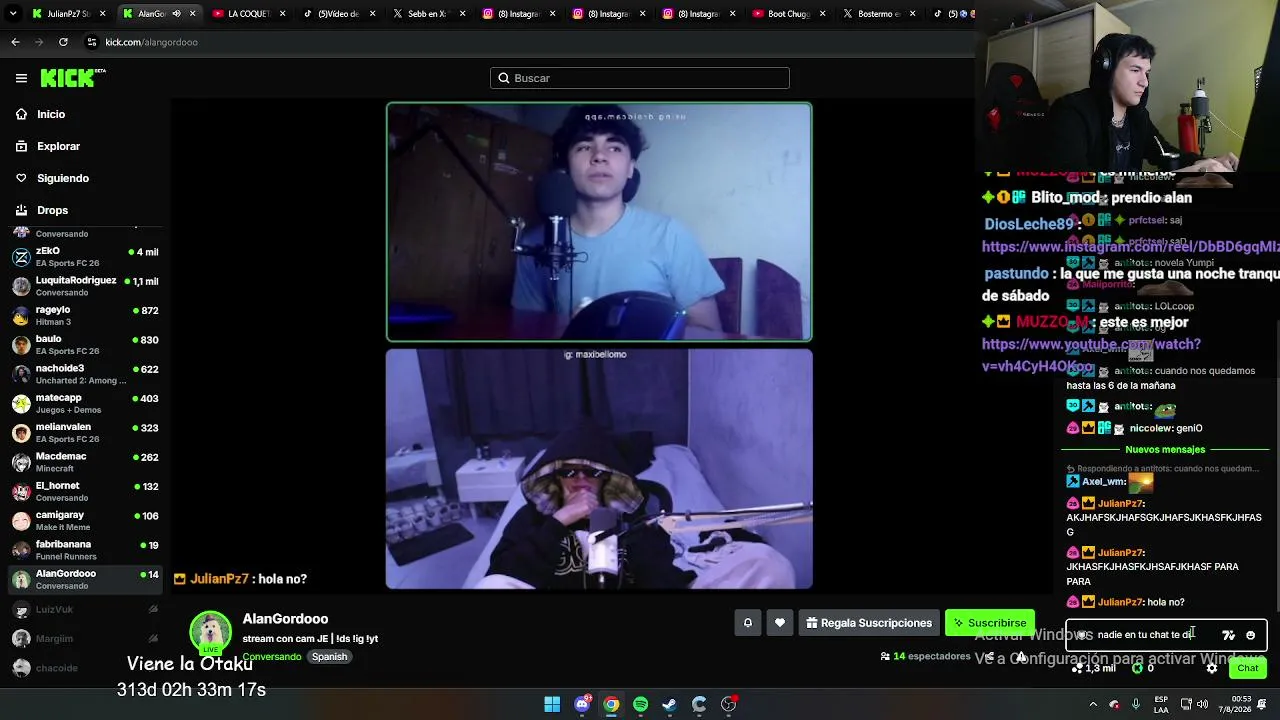Open Macdemac channel in sidebar
The width and height of the screenshot is (1280, 720).
tap(85, 462)
